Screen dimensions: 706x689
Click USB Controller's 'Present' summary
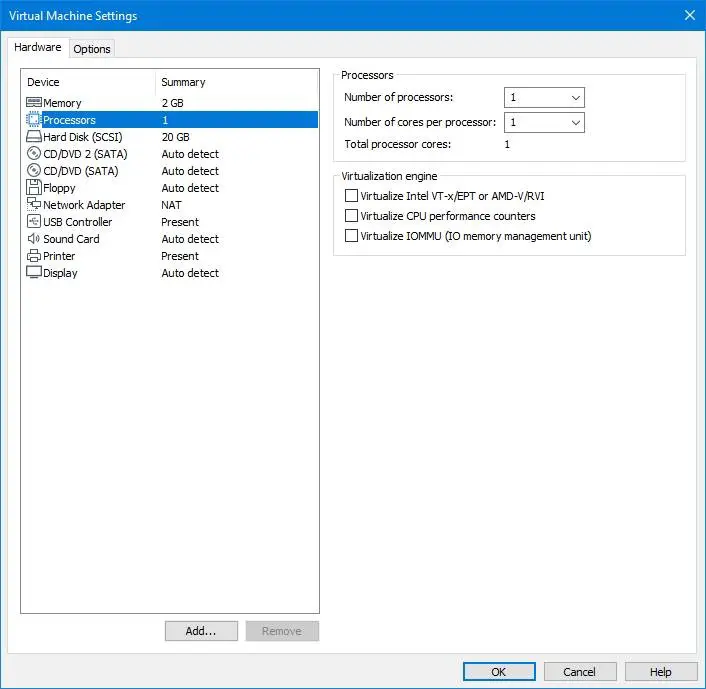point(180,222)
